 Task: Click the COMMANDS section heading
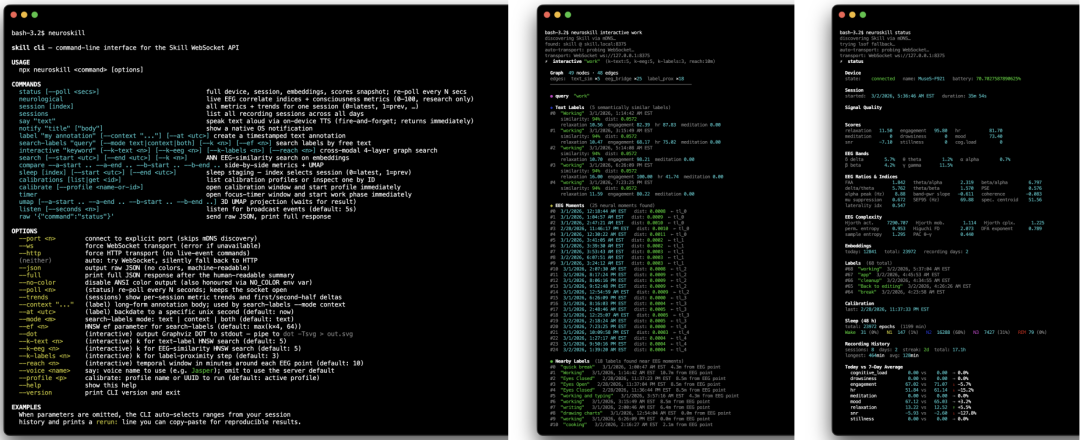point(27,84)
